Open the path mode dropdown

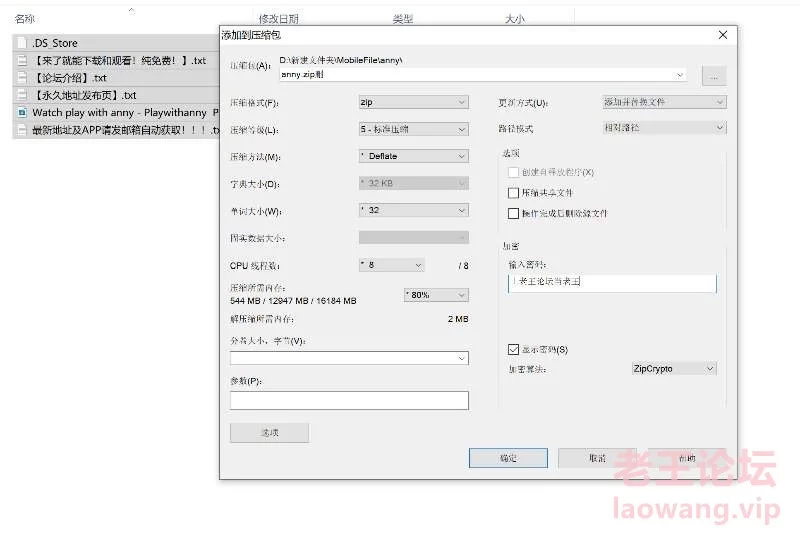664,128
